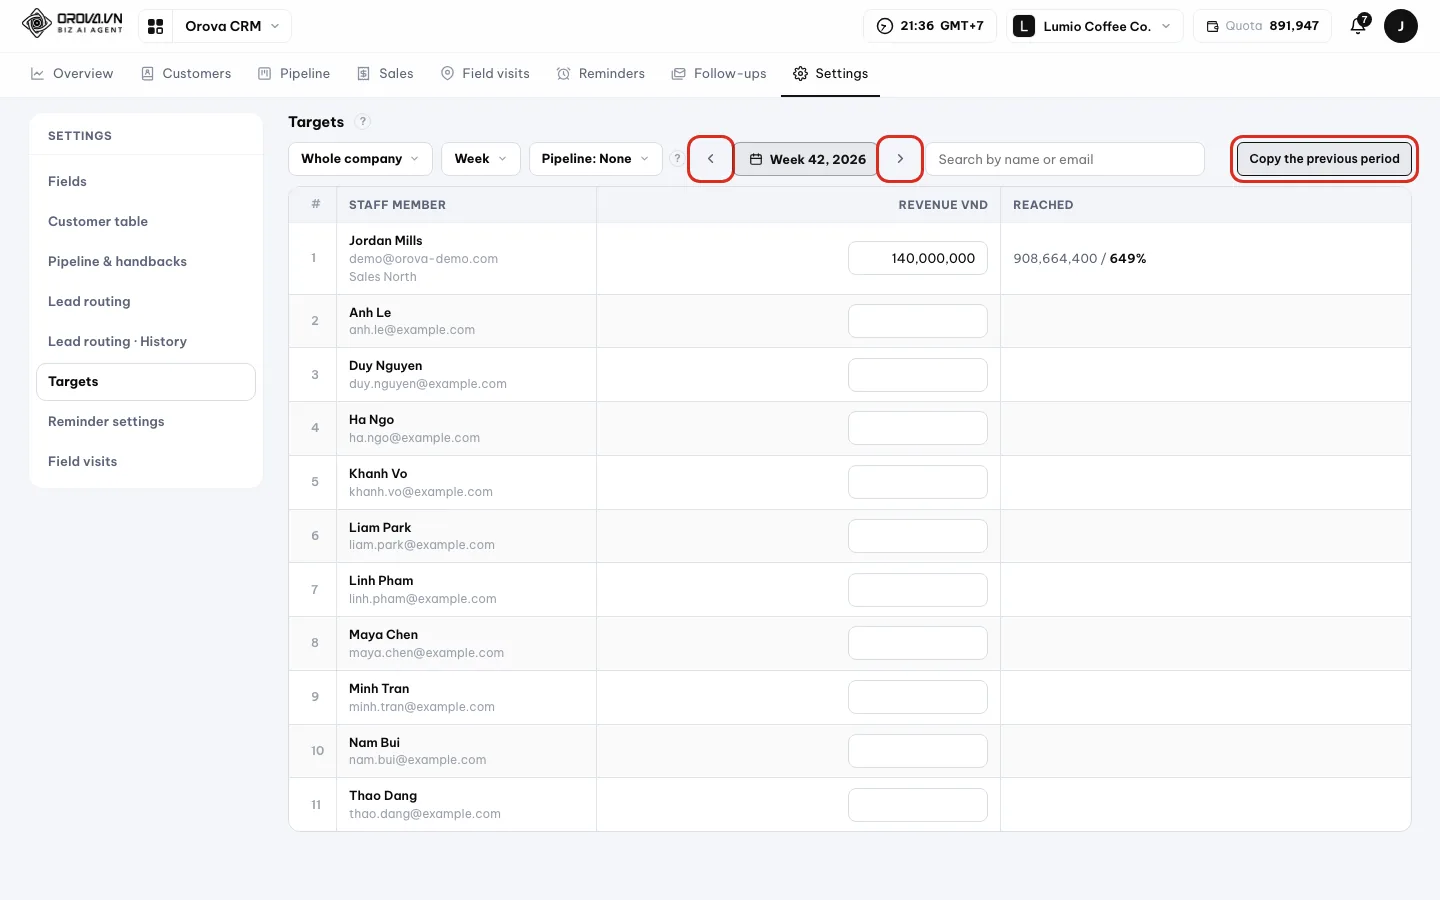Open the Reminders tab
Image resolution: width=1440 pixels, height=900 pixels.
[x=601, y=74]
